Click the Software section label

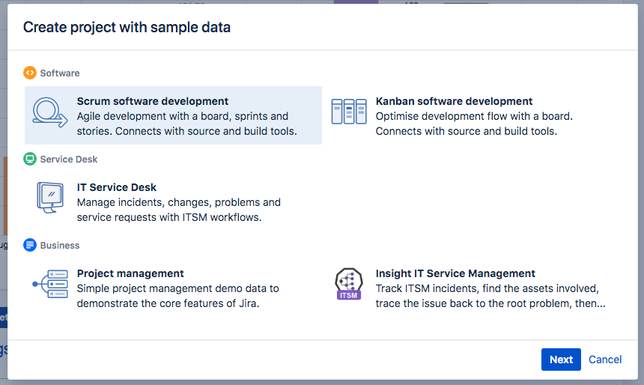point(60,73)
